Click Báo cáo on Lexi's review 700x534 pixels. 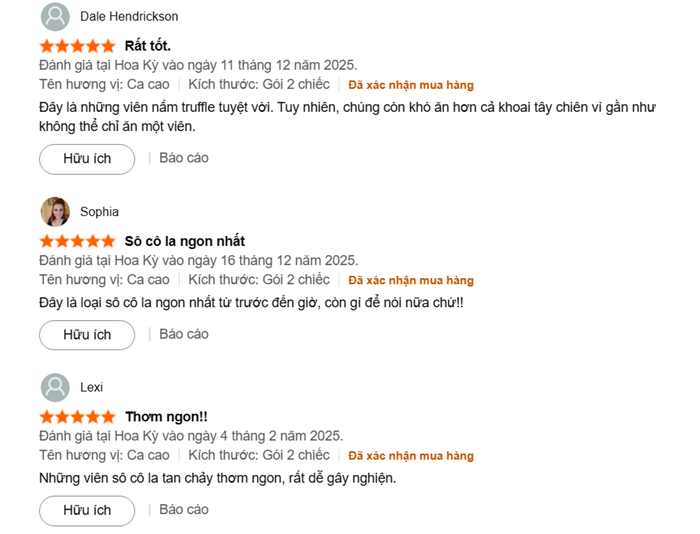click(x=184, y=509)
